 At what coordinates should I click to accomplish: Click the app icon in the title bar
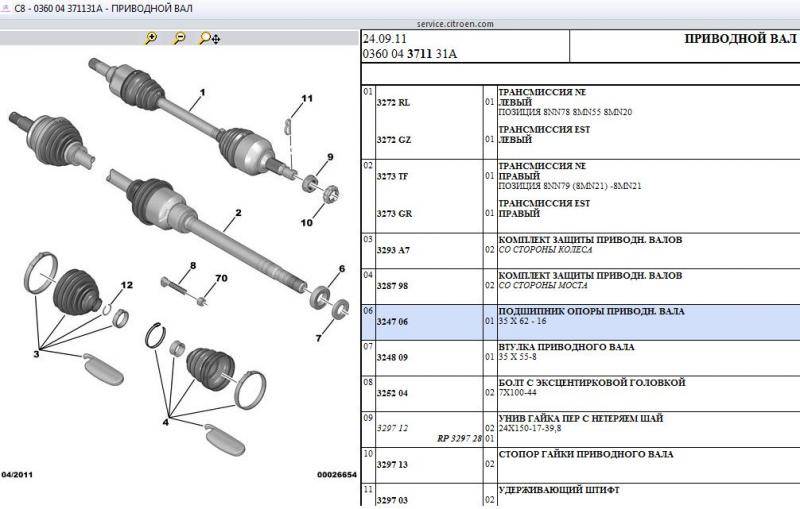8,8
